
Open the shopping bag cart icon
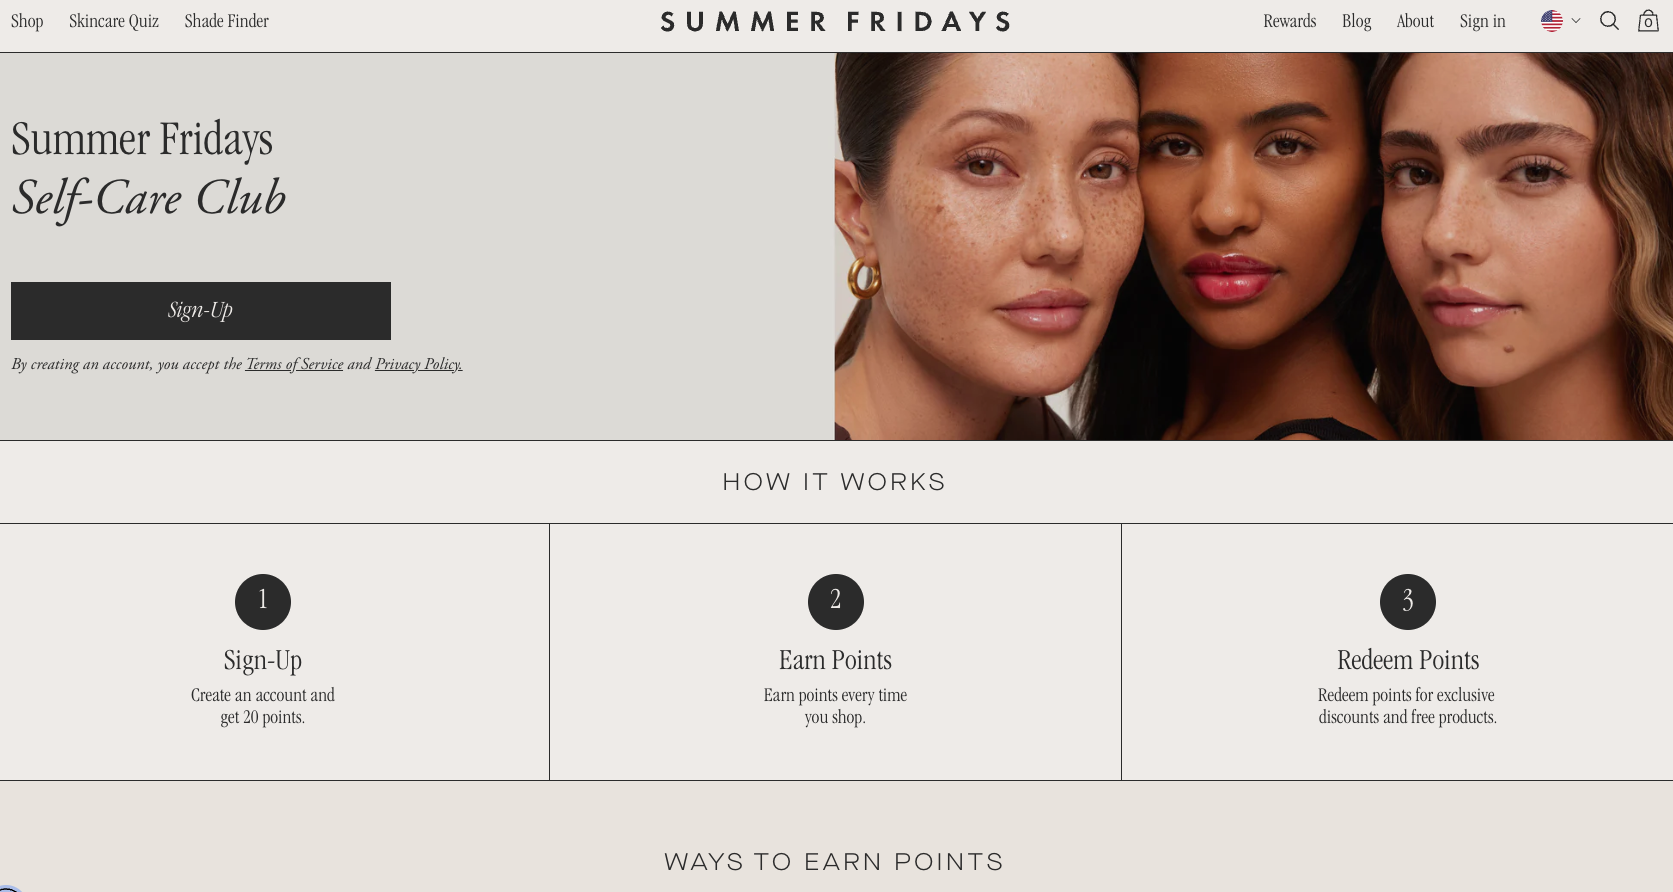tap(1648, 21)
